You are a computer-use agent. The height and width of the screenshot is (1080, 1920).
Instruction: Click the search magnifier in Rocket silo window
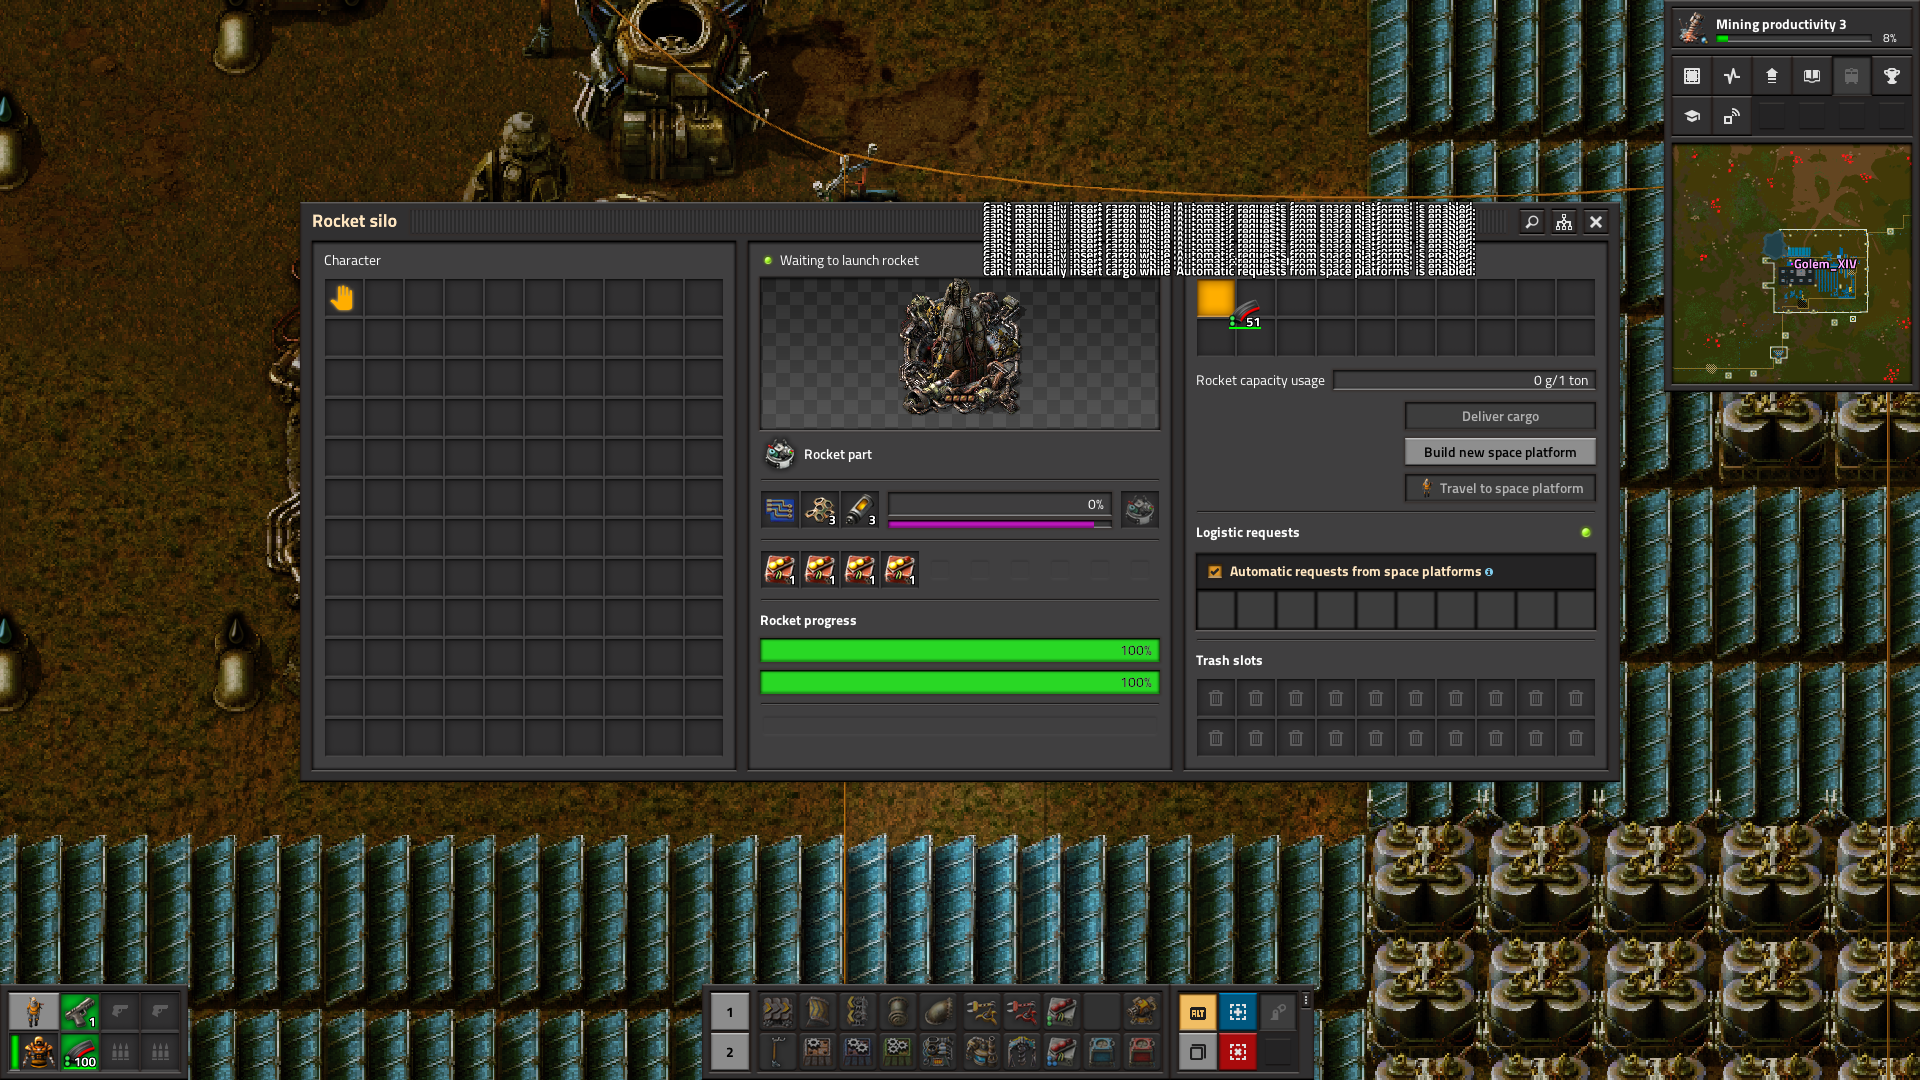[1532, 222]
